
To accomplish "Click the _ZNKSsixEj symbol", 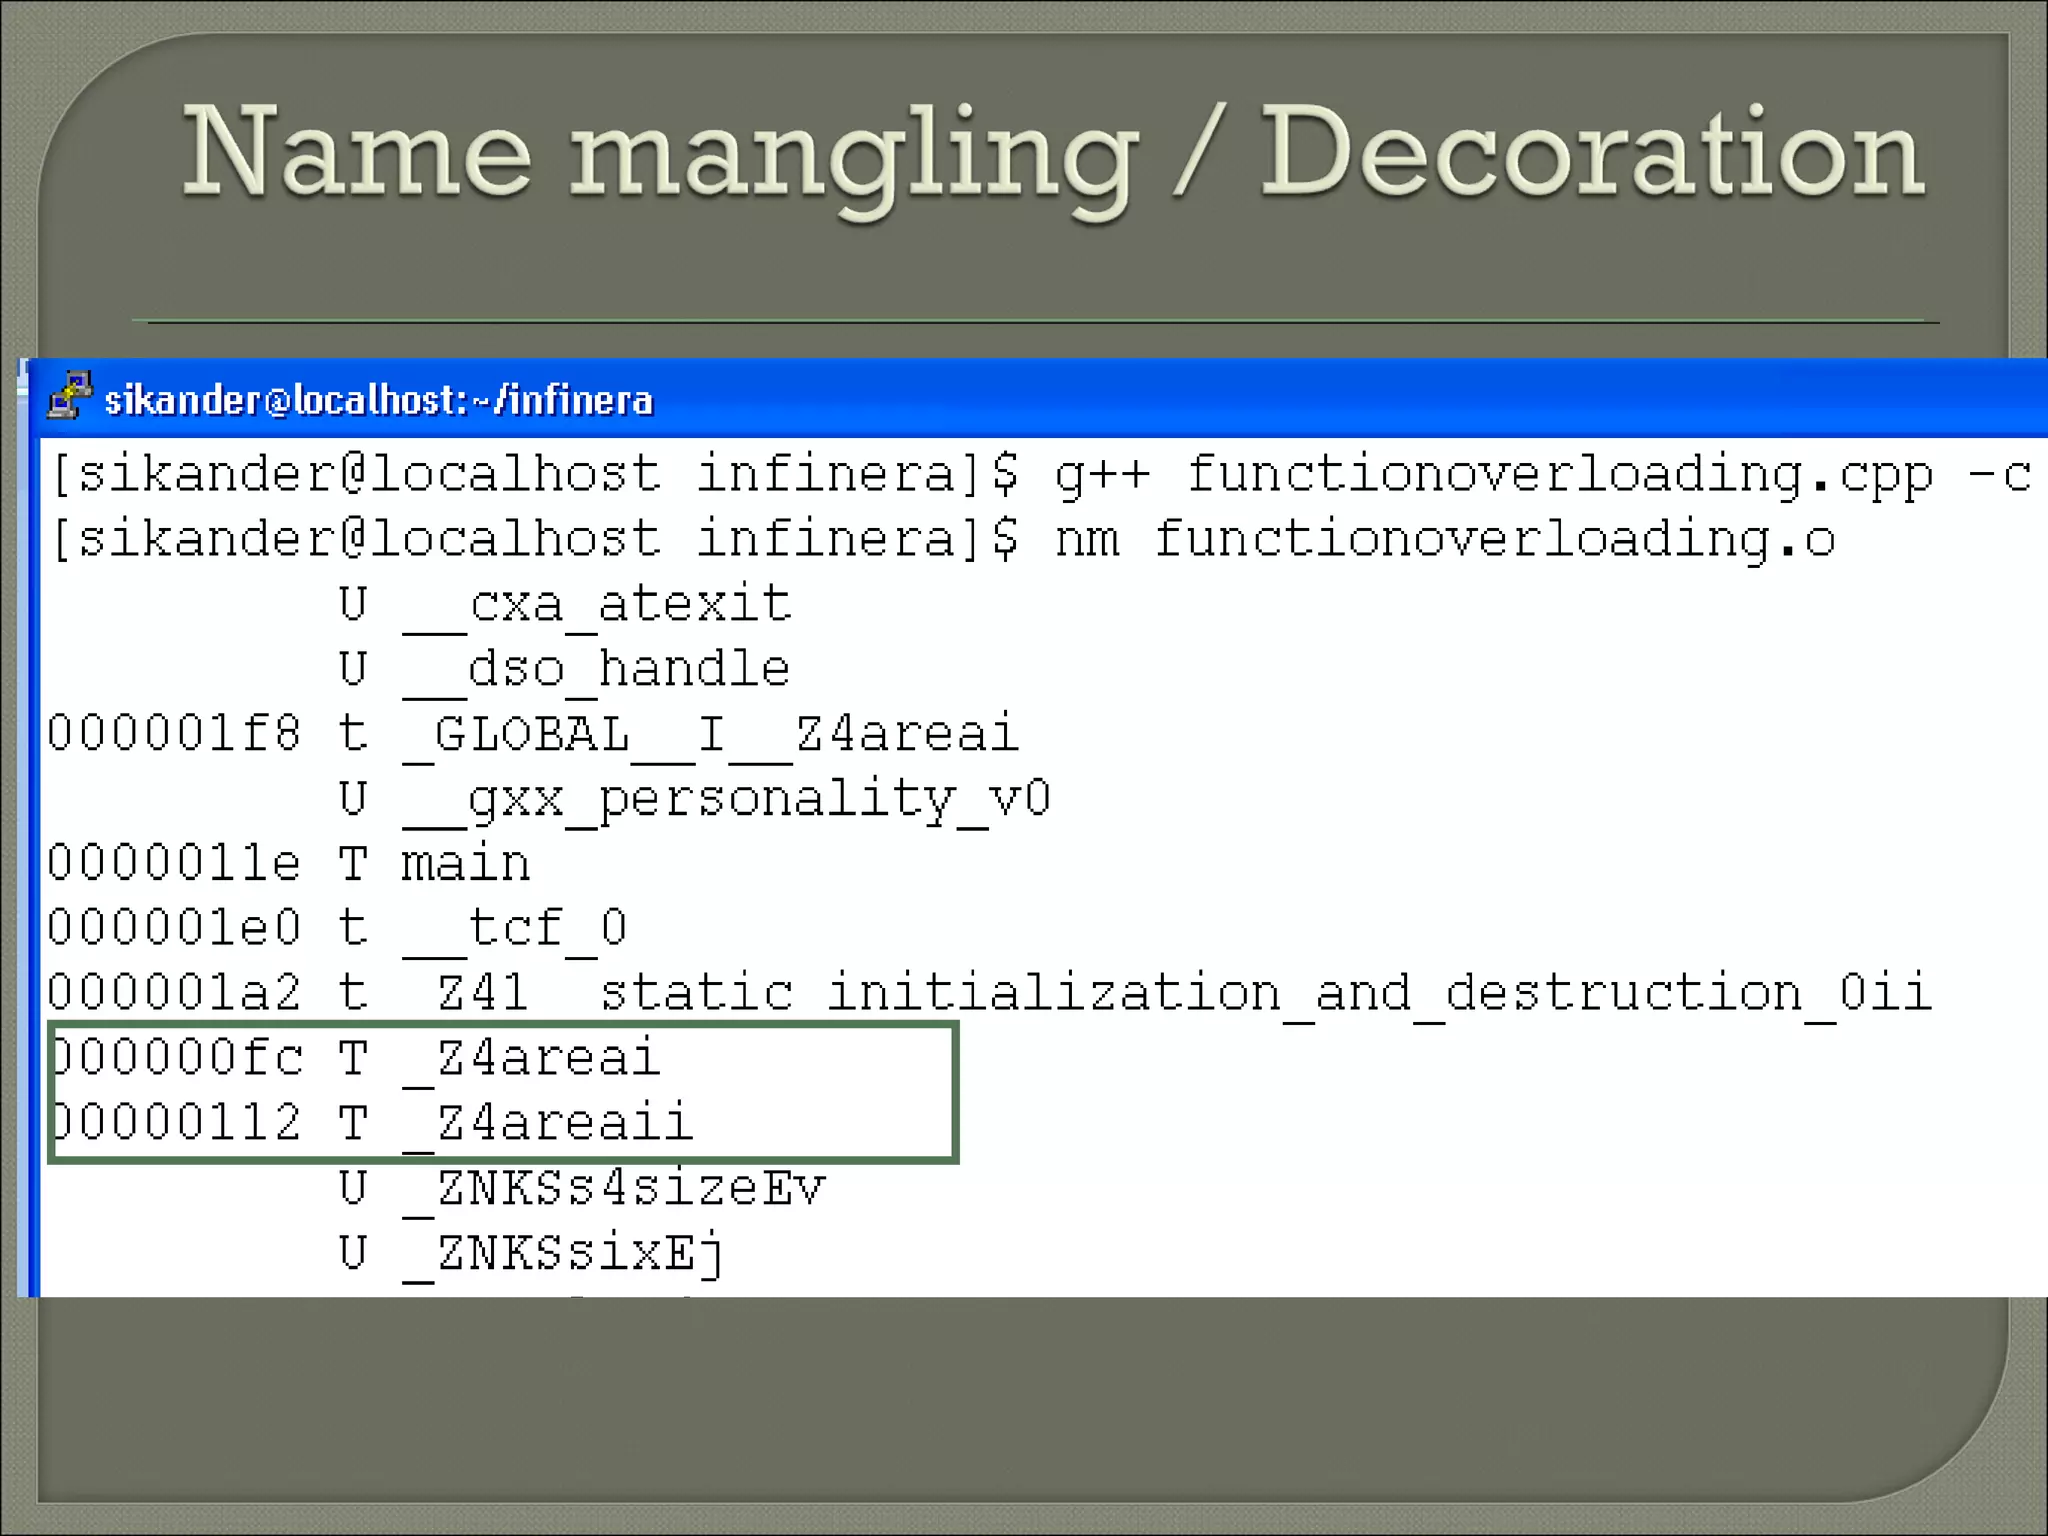I will coord(564,1253).
